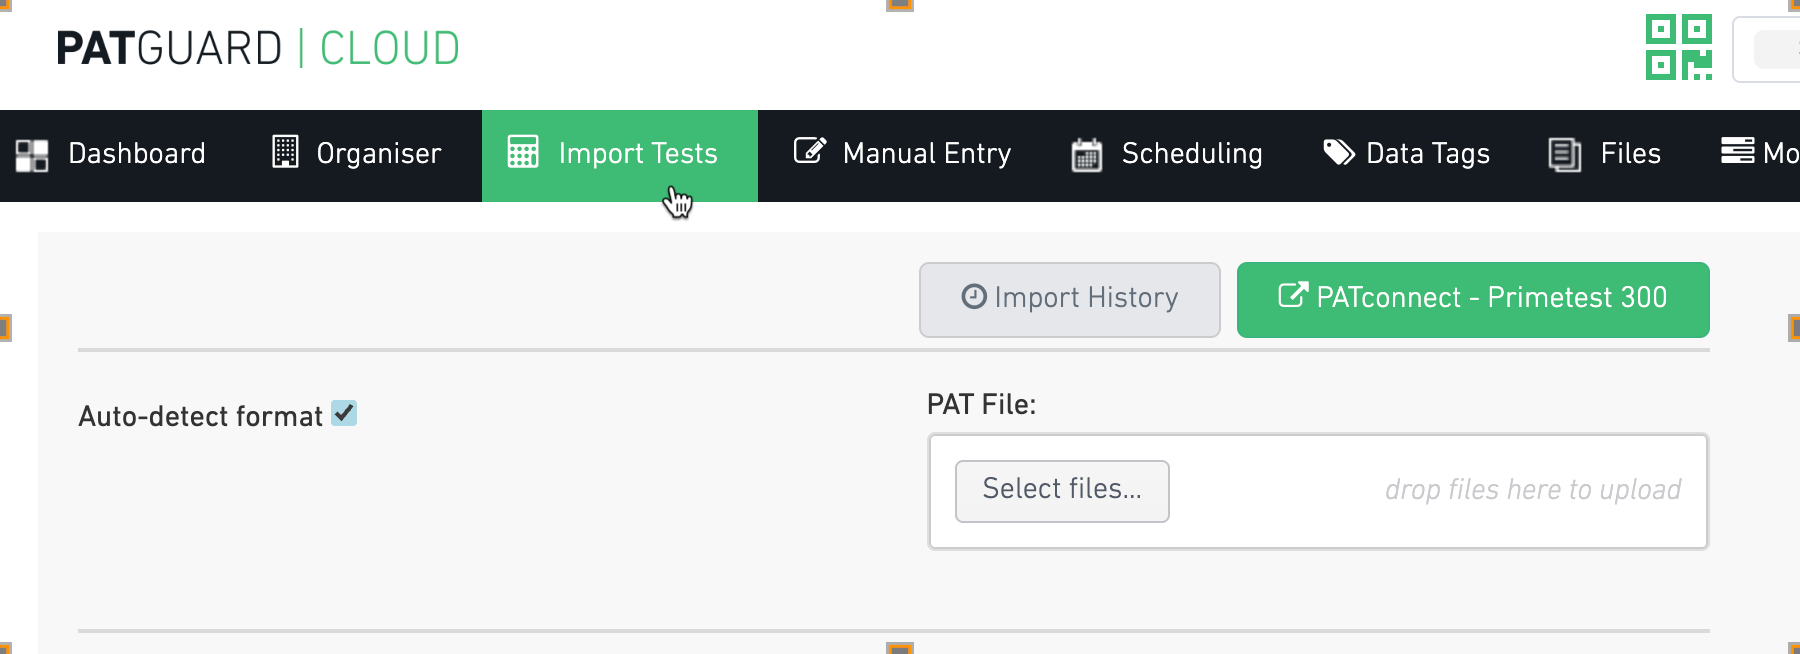The width and height of the screenshot is (1800, 654).
Task: Click the Manual Entry pencil icon
Action: click(x=810, y=151)
